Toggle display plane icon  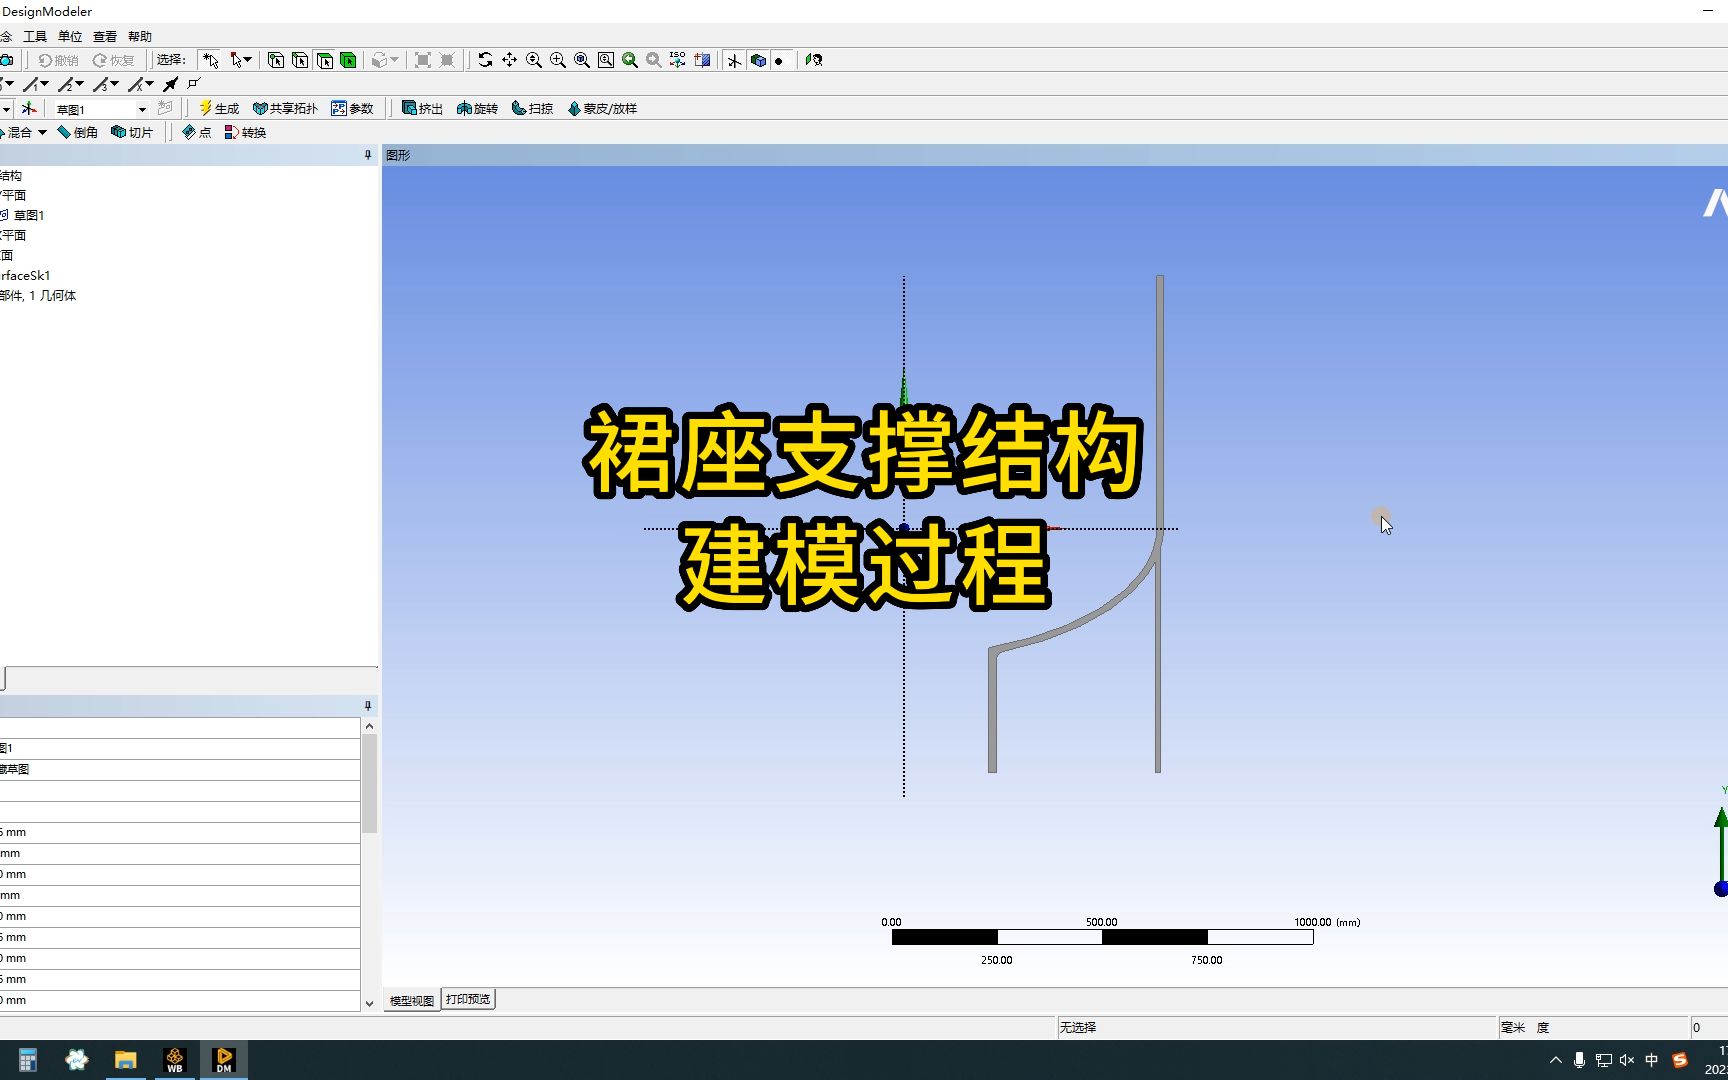pyautogui.click(x=734, y=60)
